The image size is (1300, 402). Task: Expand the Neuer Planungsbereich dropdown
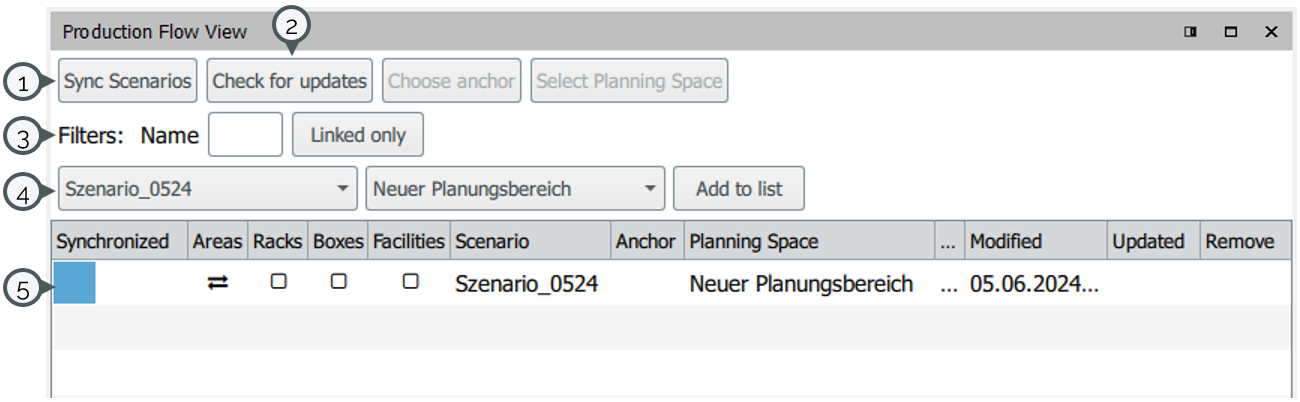(x=515, y=188)
